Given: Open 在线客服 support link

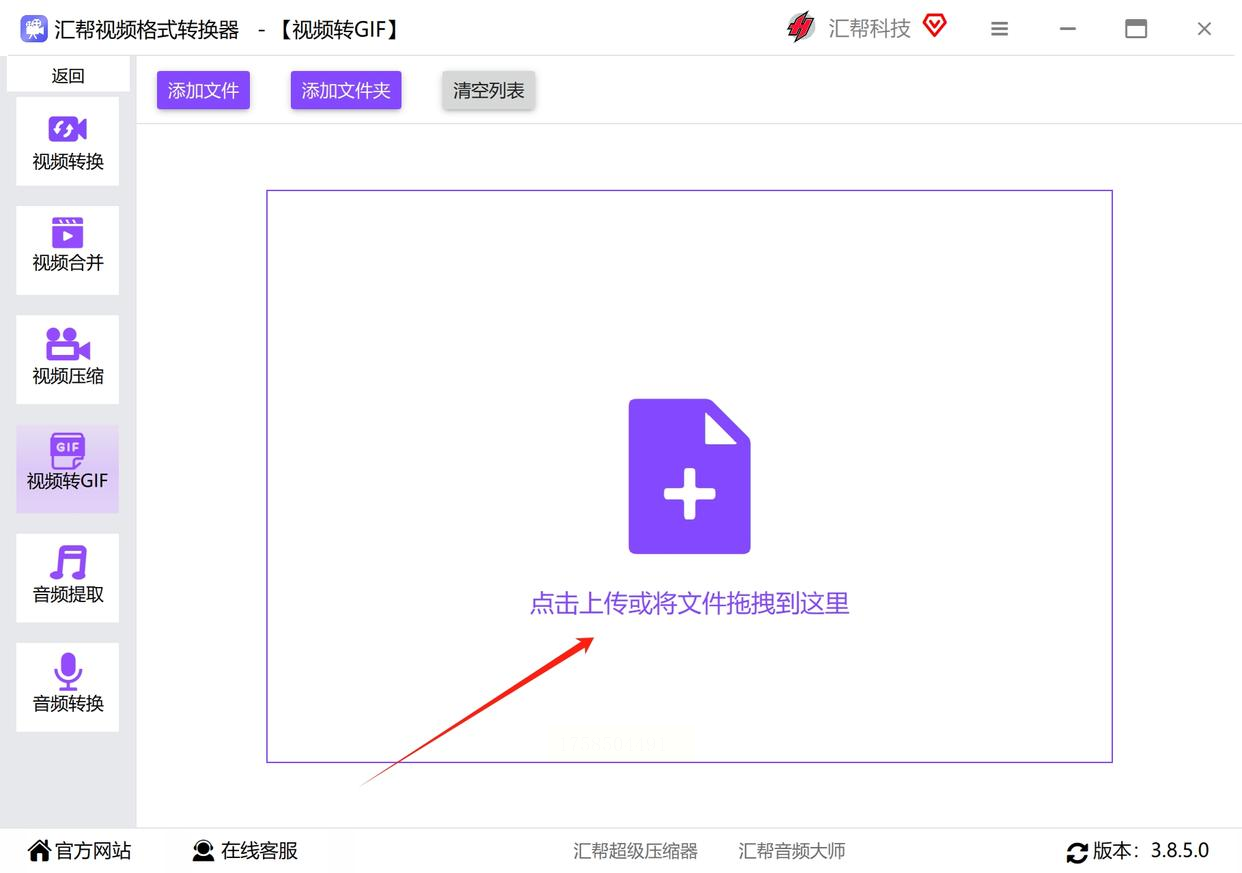Looking at the screenshot, I should coord(246,851).
